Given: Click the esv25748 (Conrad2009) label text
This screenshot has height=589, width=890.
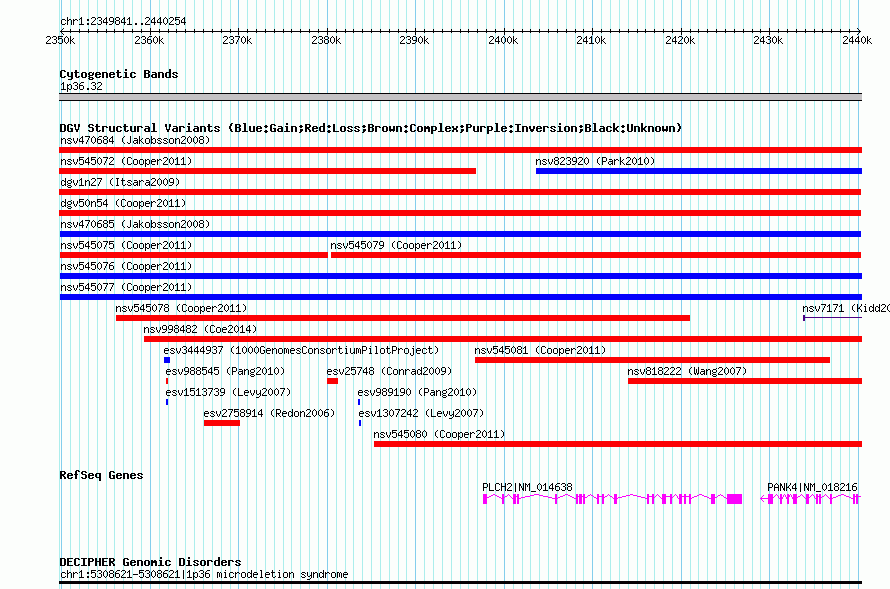Looking at the screenshot, I should pos(389,371).
